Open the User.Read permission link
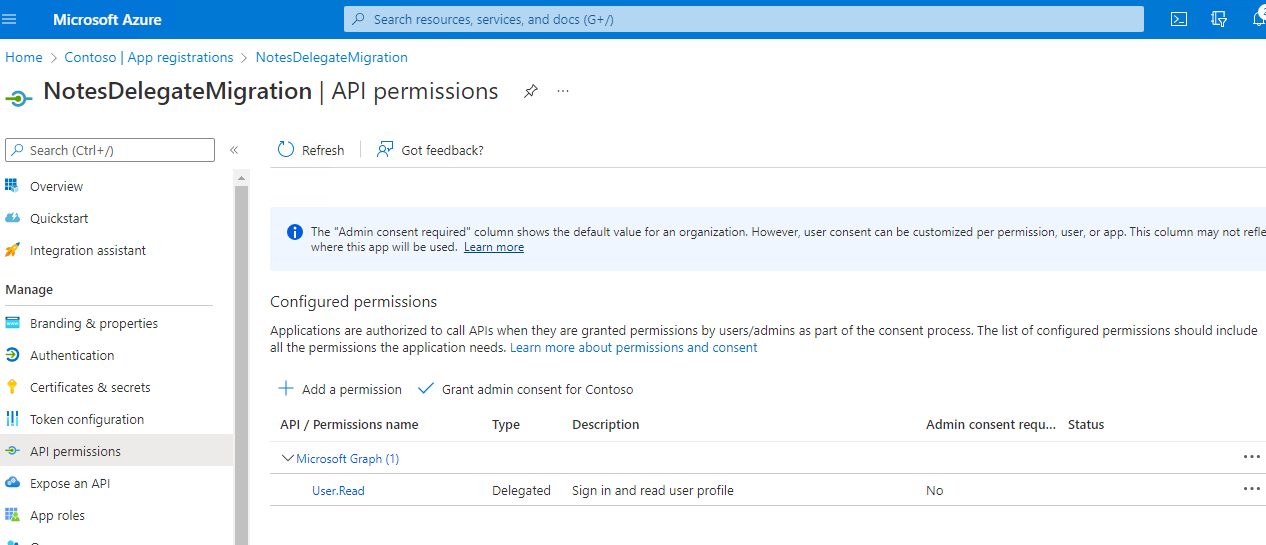 click(338, 490)
